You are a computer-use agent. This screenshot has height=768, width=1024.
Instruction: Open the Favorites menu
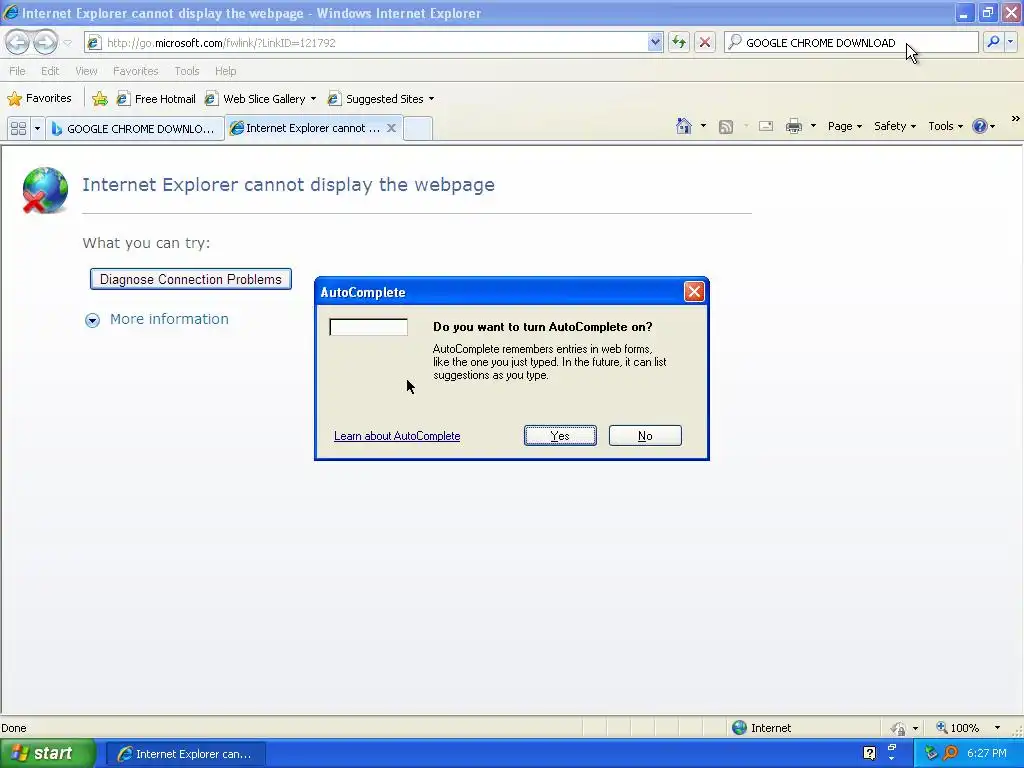[135, 71]
